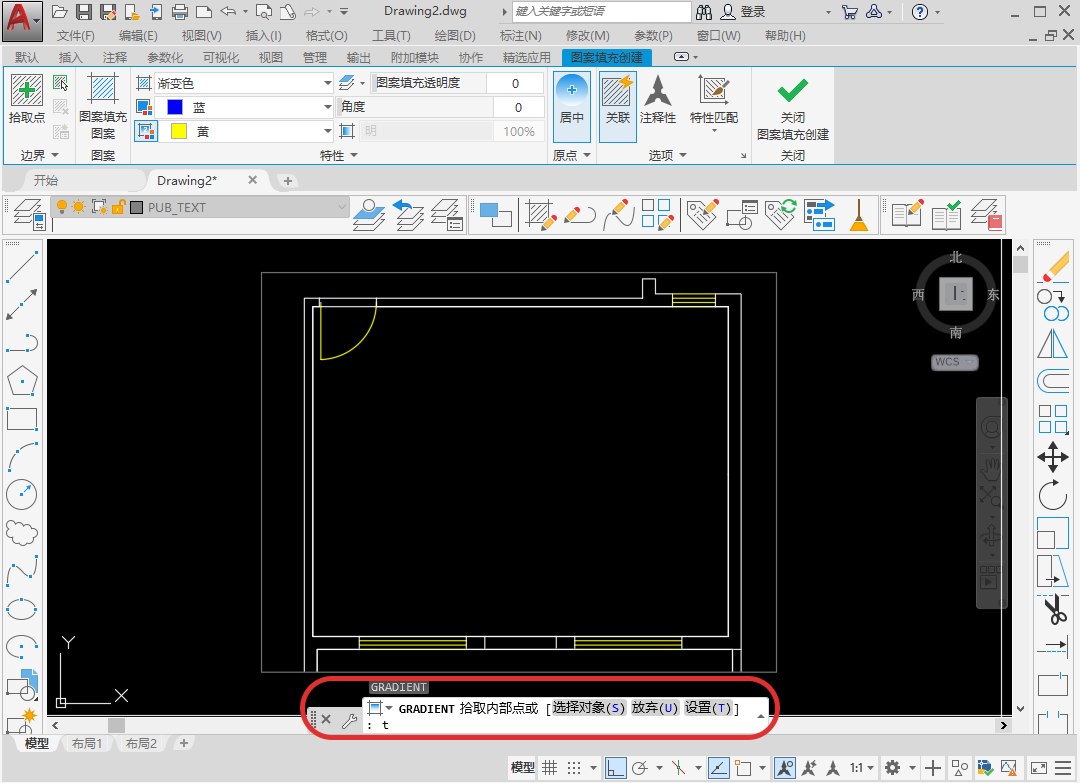Toggle snap mode dots in status bar
Screen dimensions: 1080x783
click(574, 767)
